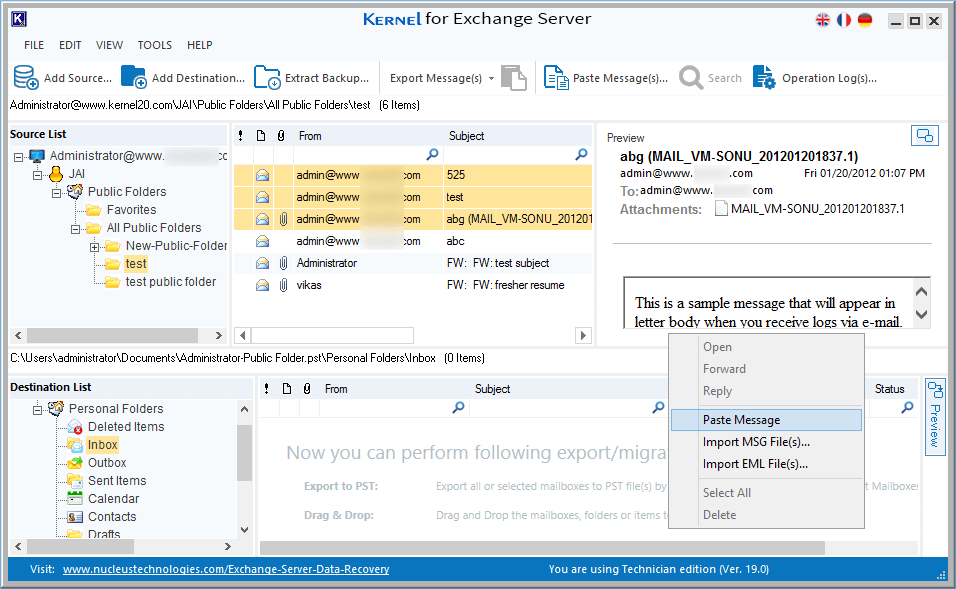The height and width of the screenshot is (589, 956).
Task: Click destination Subject filter input field
Action: (569, 407)
